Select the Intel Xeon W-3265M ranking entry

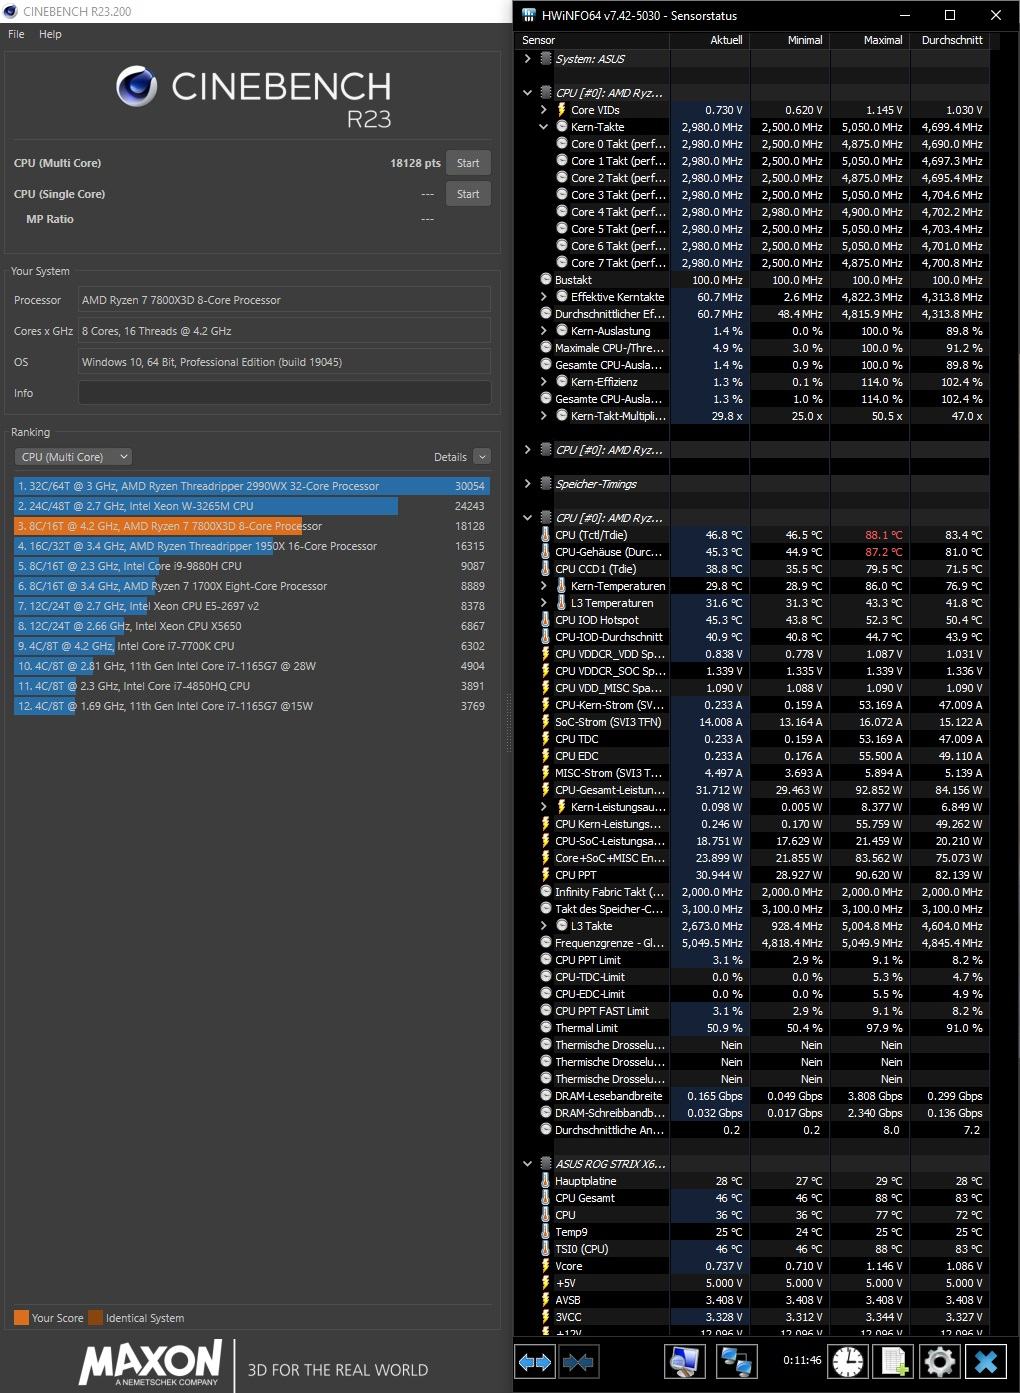(252, 506)
